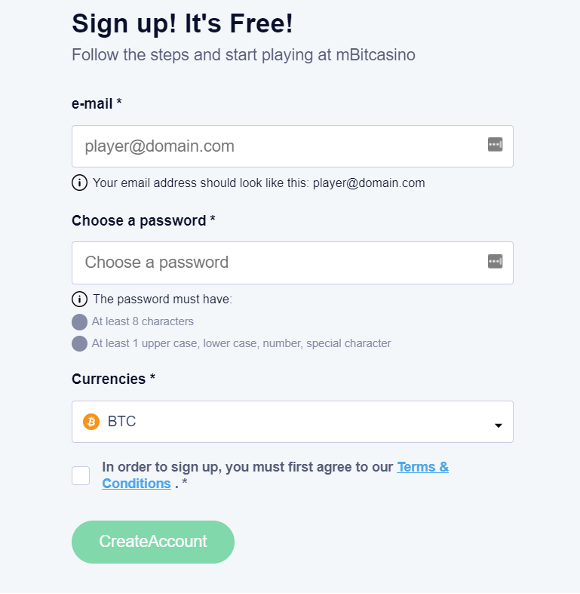Click the 'Currencies *' label
Image resolution: width=580 pixels, height=594 pixels.
tap(113, 379)
